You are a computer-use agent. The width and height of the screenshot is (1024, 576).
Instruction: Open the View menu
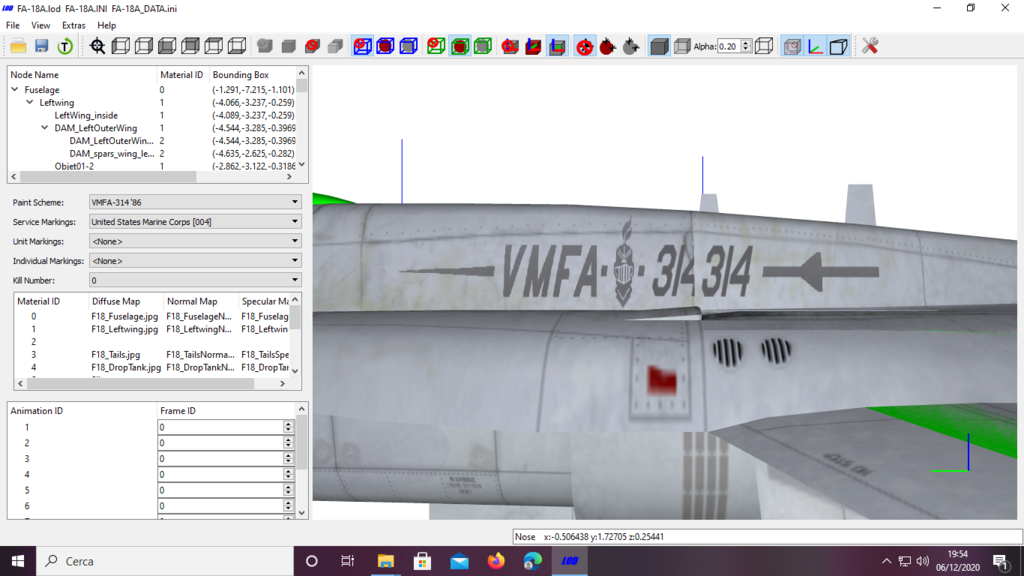click(x=40, y=25)
